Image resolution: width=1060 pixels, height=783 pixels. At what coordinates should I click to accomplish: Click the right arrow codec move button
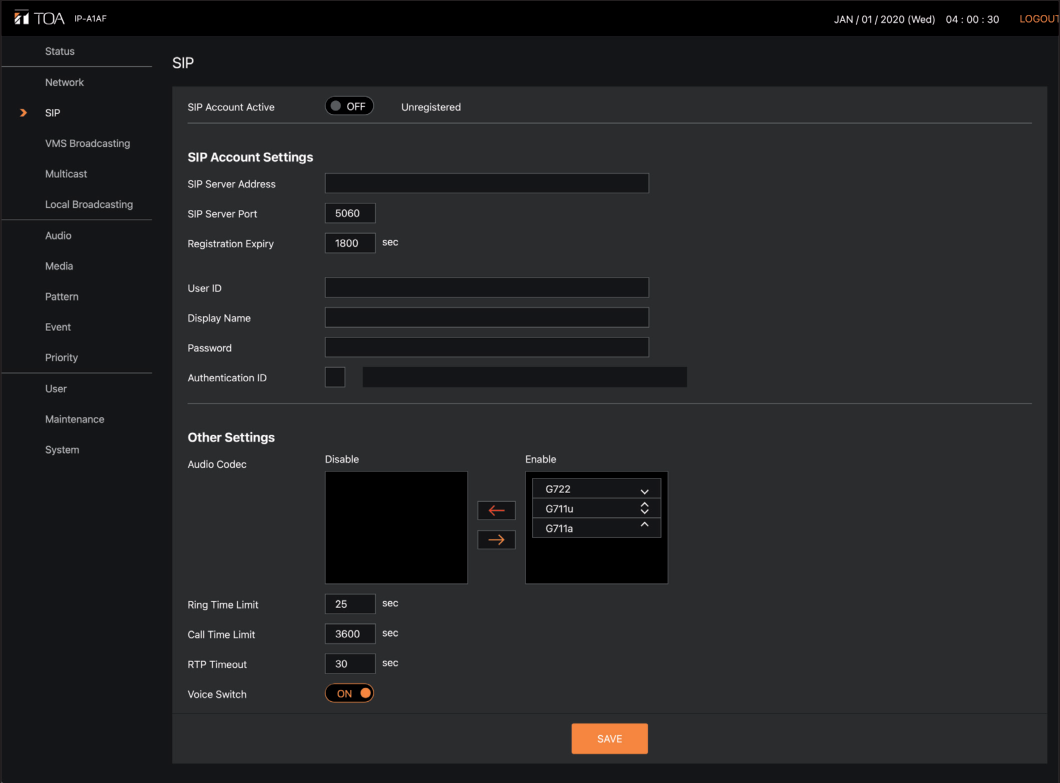coord(496,540)
